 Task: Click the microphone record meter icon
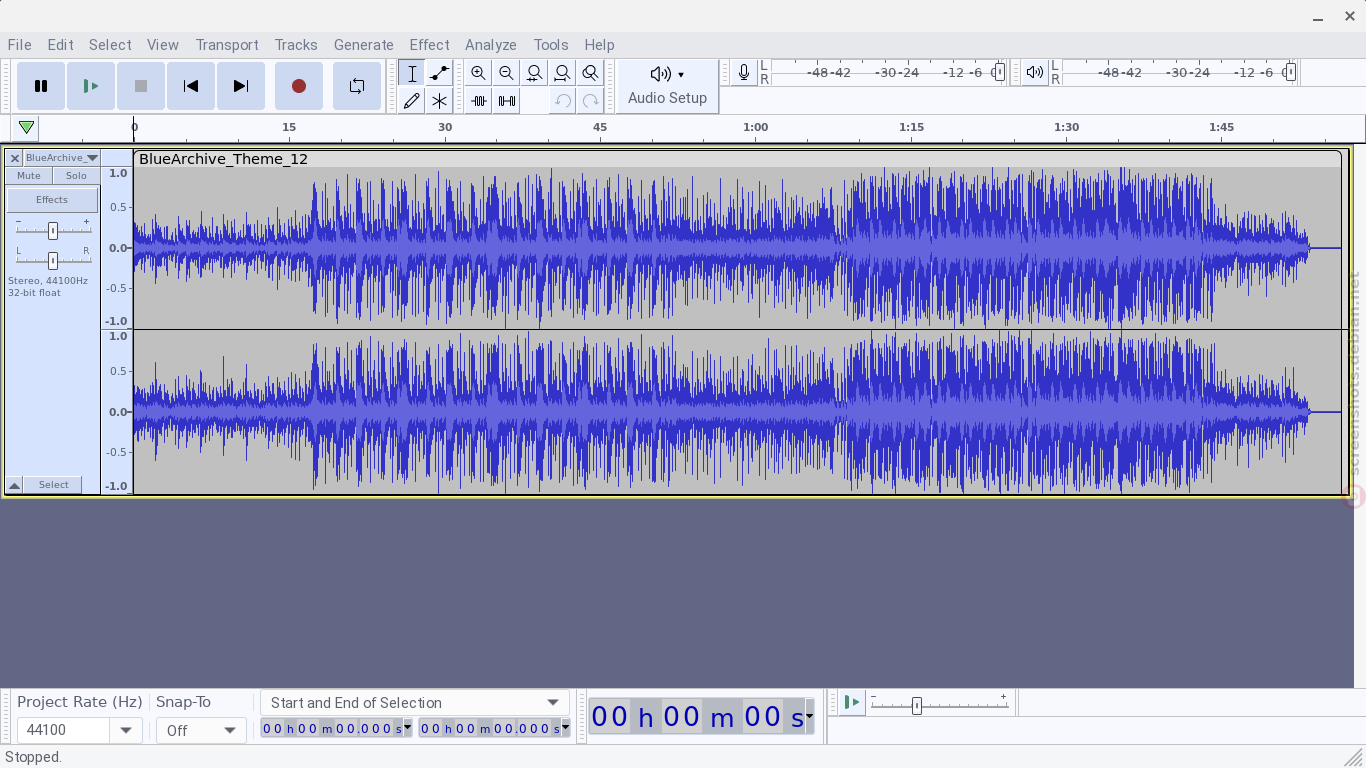click(x=744, y=72)
